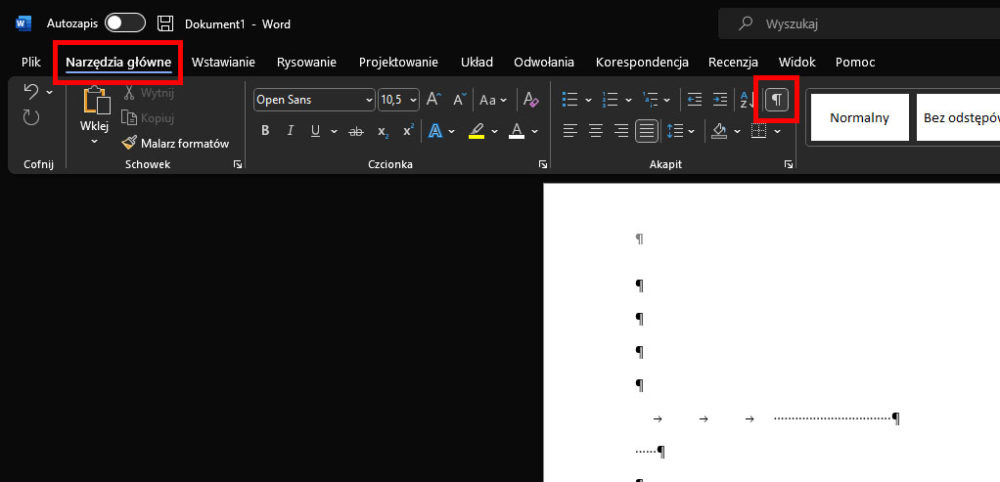Toggle bold formatting
The image size is (1000, 482).
pos(265,131)
